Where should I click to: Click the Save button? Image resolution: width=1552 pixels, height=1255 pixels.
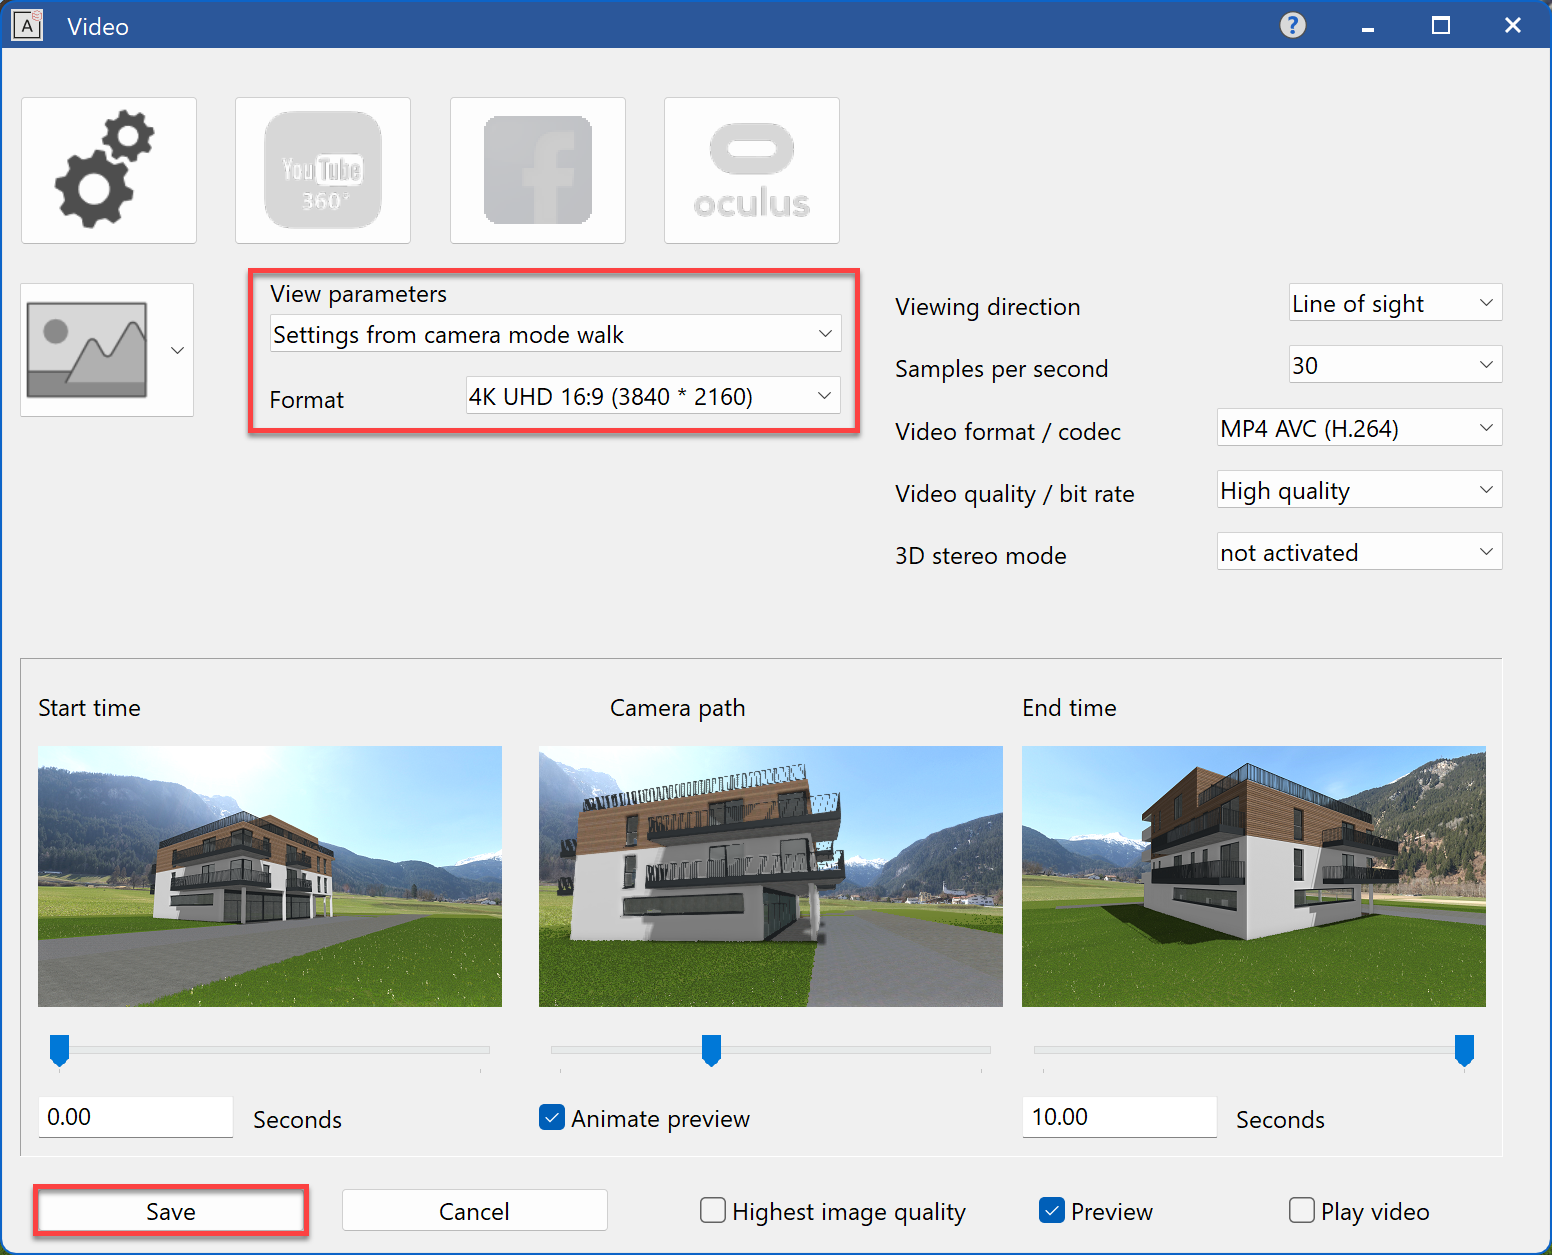[171, 1211]
